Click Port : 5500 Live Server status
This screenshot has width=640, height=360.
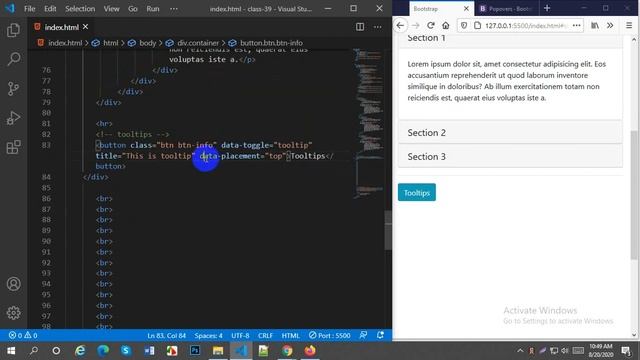329,336
